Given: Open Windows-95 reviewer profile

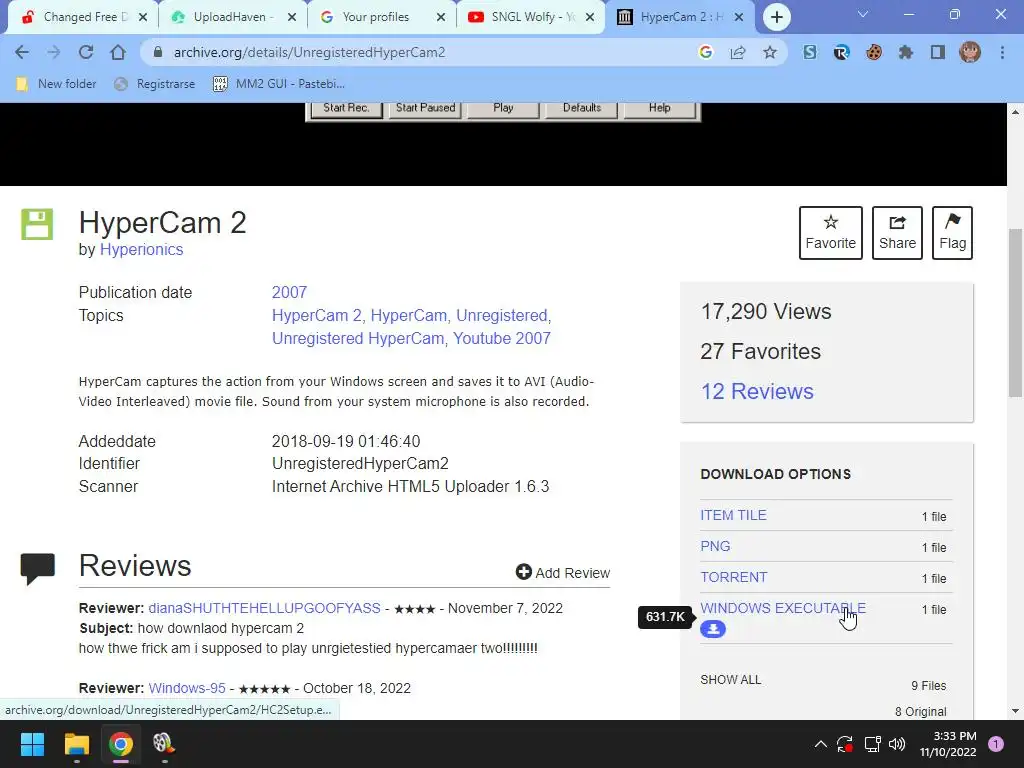Looking at the screenshot, I should [x=187, y=688].
